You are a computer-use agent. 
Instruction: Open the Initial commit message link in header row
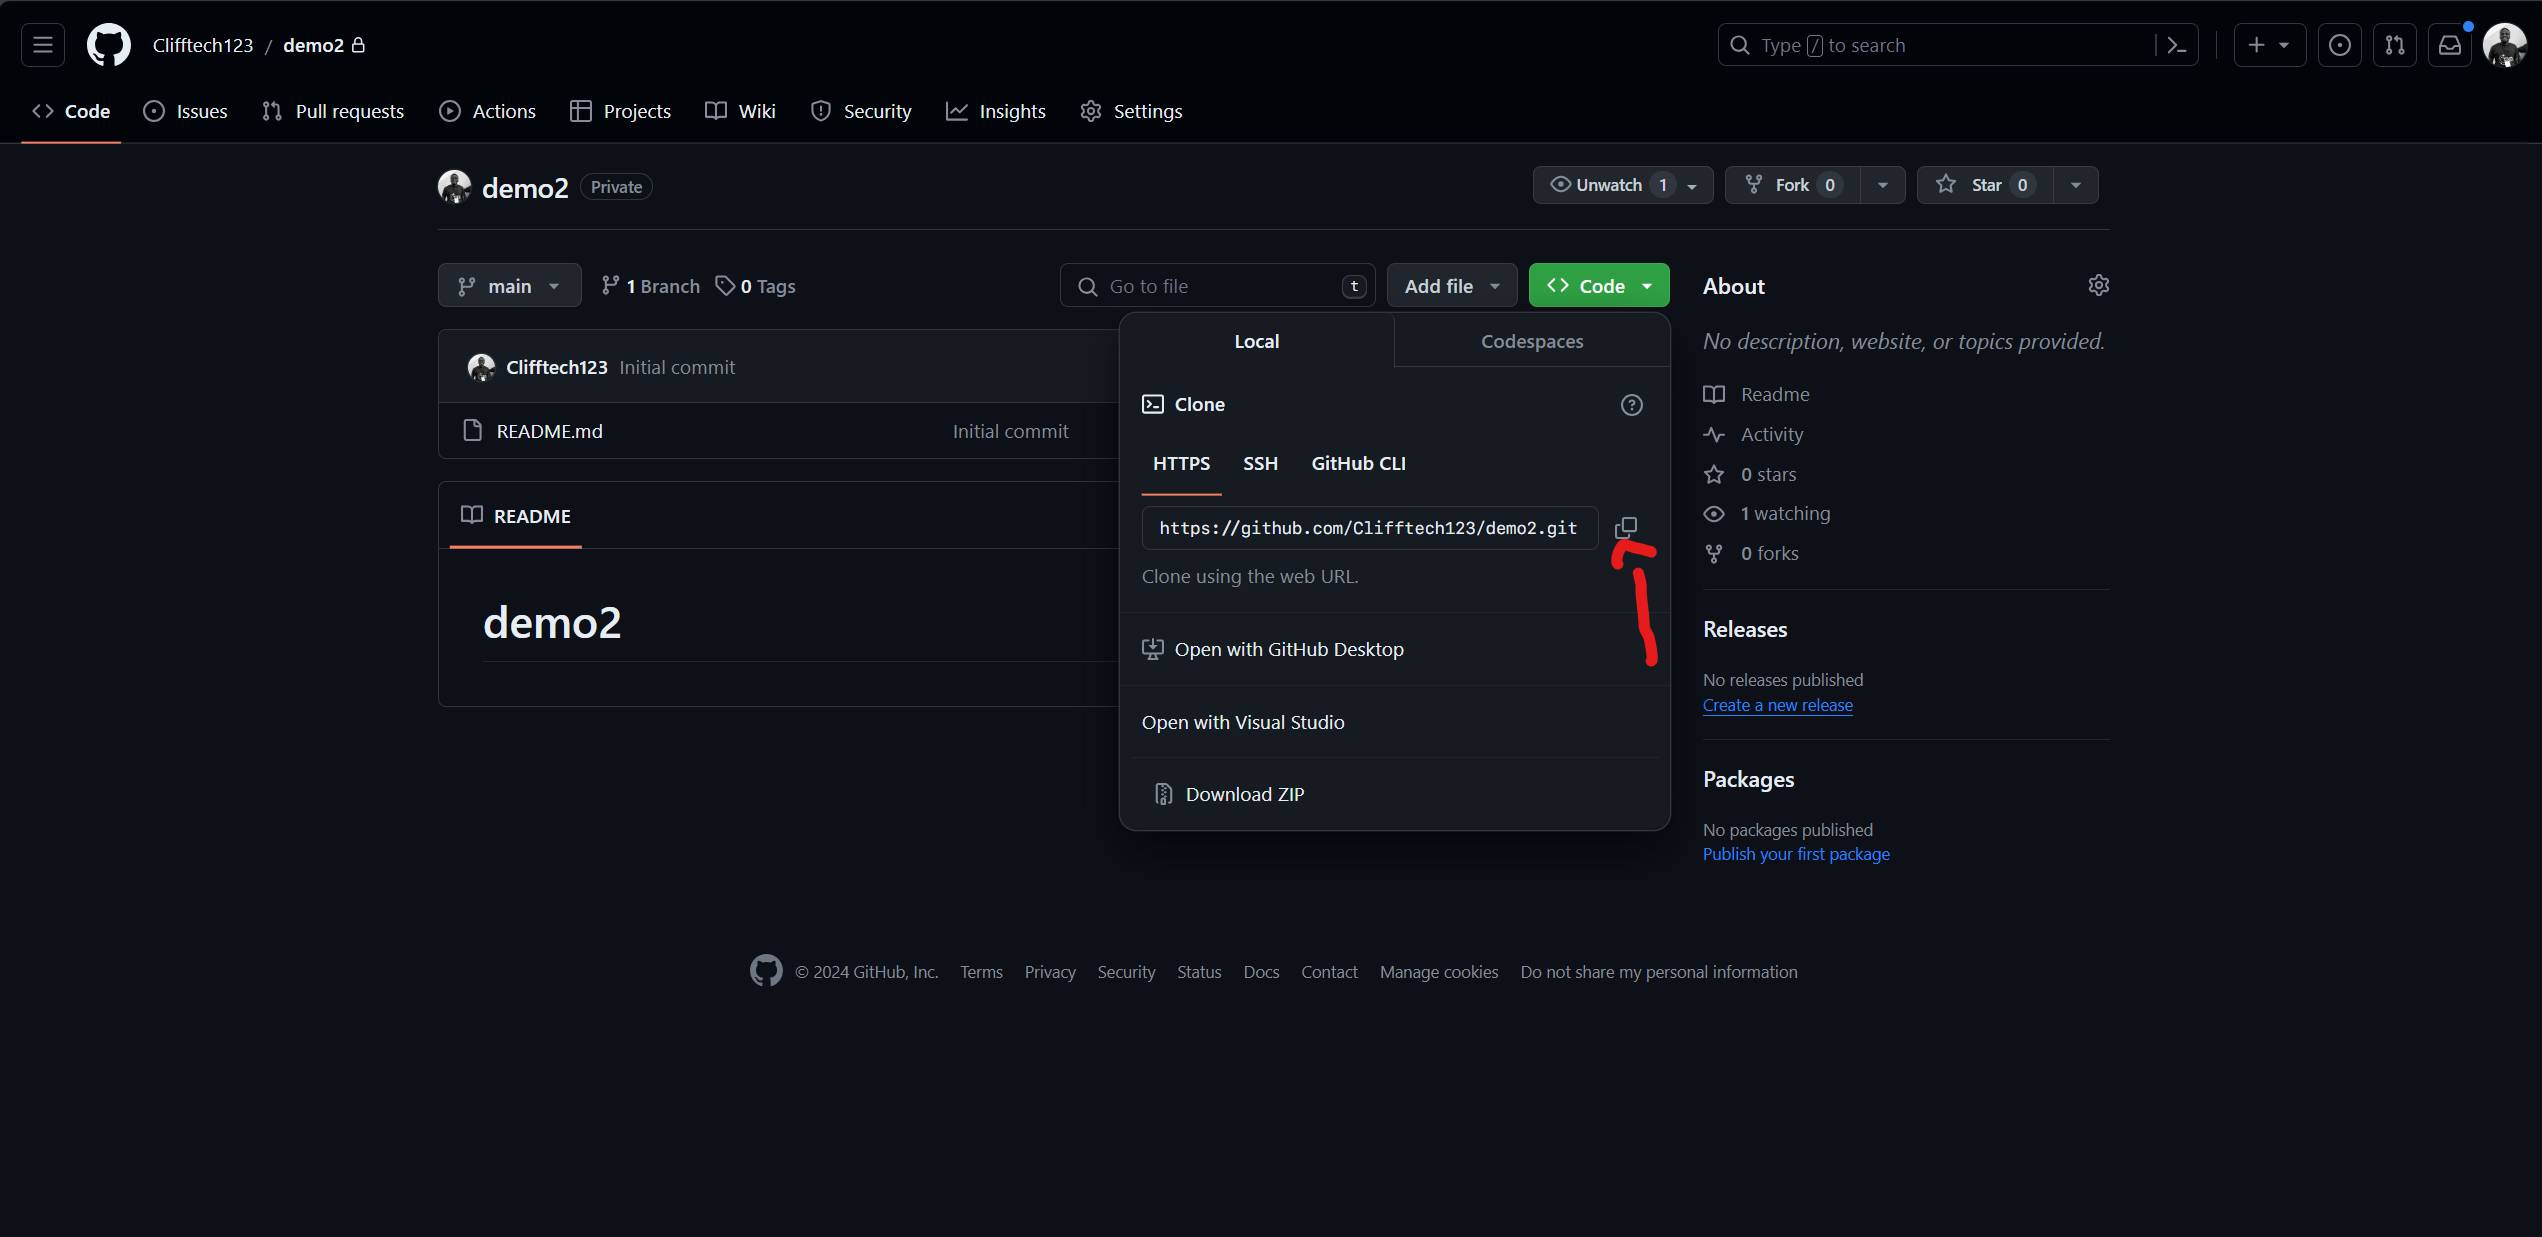point(677,367)
